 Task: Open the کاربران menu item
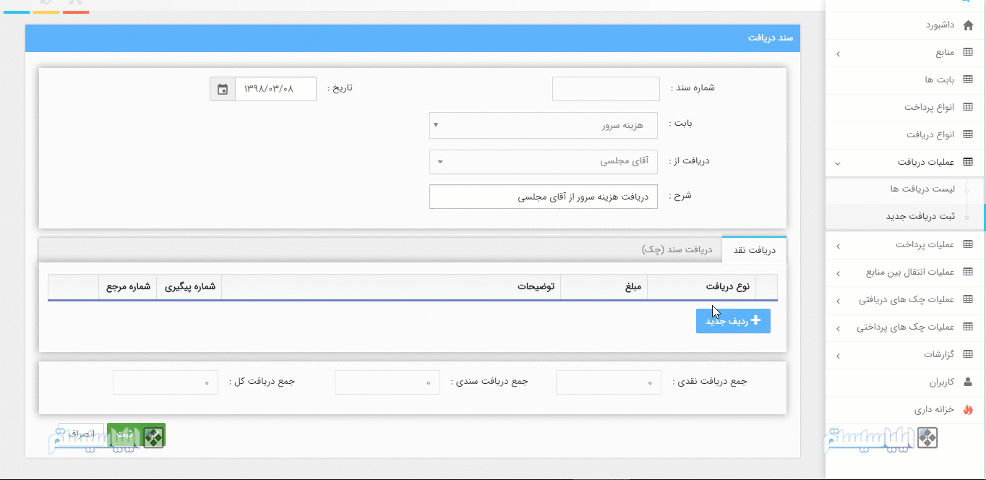(x=942, y=382)
